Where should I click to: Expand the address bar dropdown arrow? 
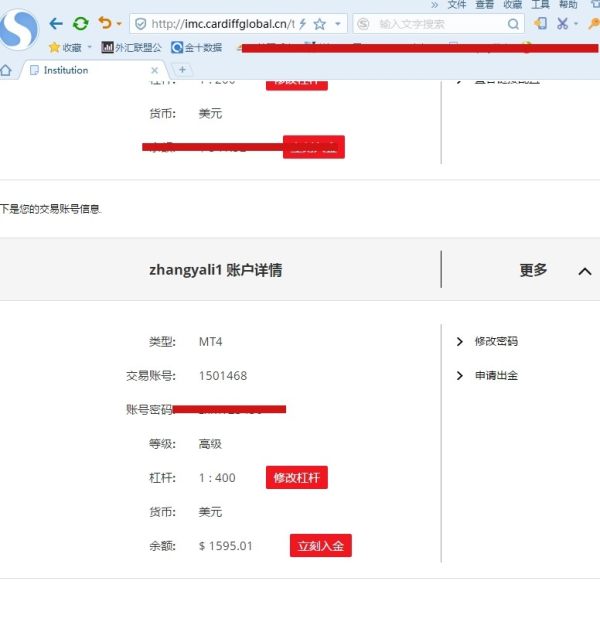click(x=339, y=23)
